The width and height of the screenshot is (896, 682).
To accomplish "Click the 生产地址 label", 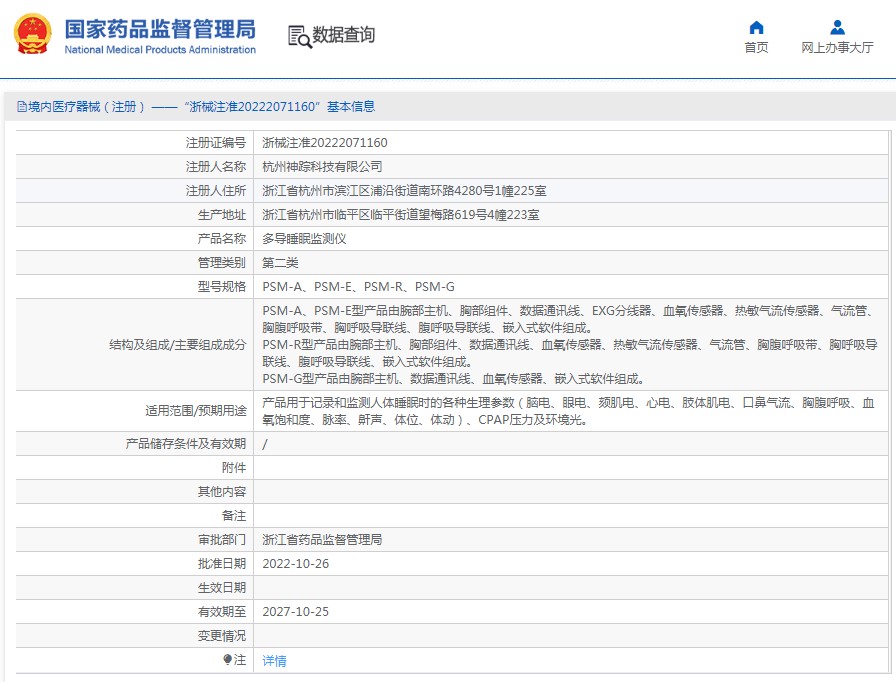I will pyautogui.click(x=222, y=215).
